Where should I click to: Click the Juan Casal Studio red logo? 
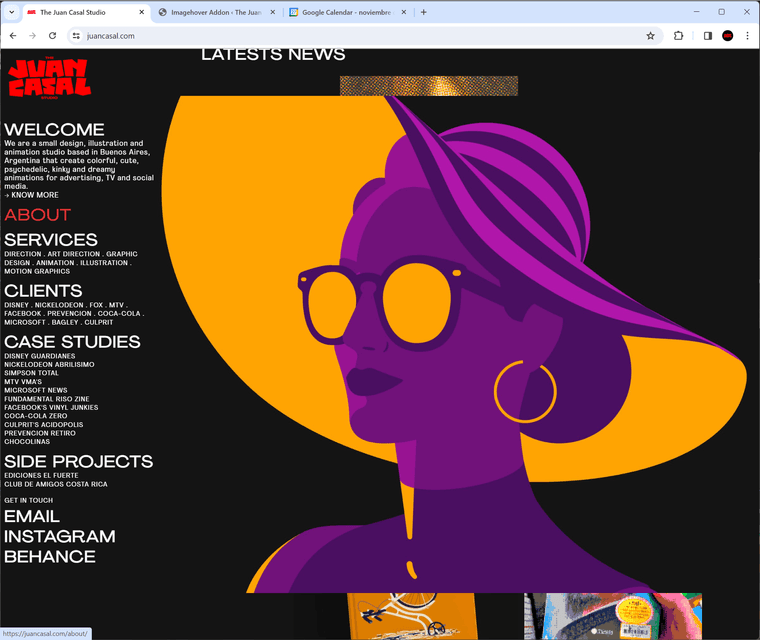click(x=48, y=79)
